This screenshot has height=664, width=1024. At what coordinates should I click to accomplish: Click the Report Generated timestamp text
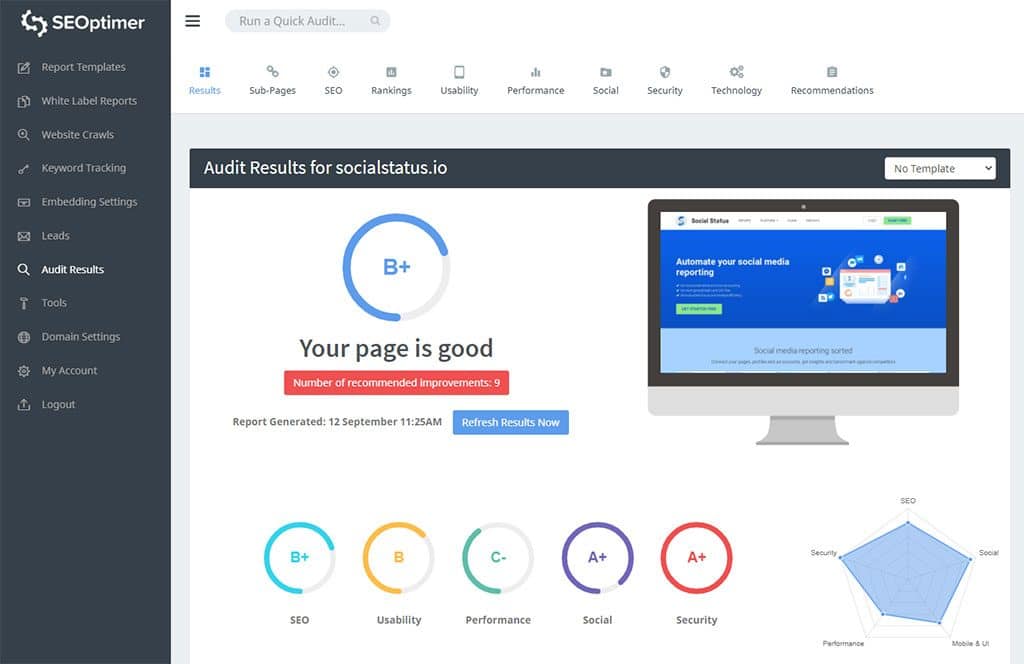tap(337, 422)
